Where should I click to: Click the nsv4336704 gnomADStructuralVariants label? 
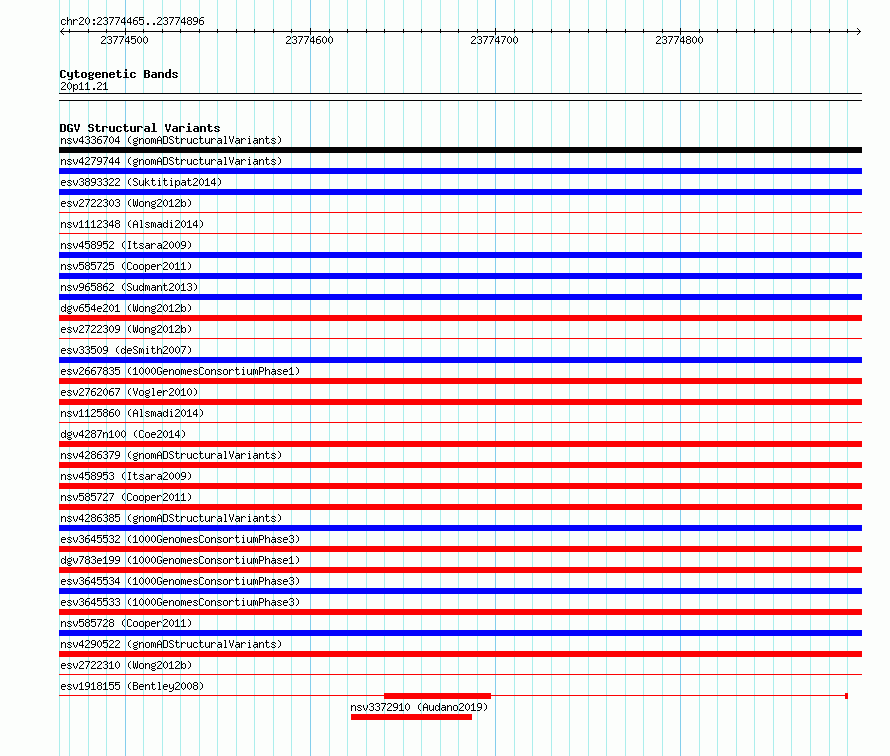(171, 140)
